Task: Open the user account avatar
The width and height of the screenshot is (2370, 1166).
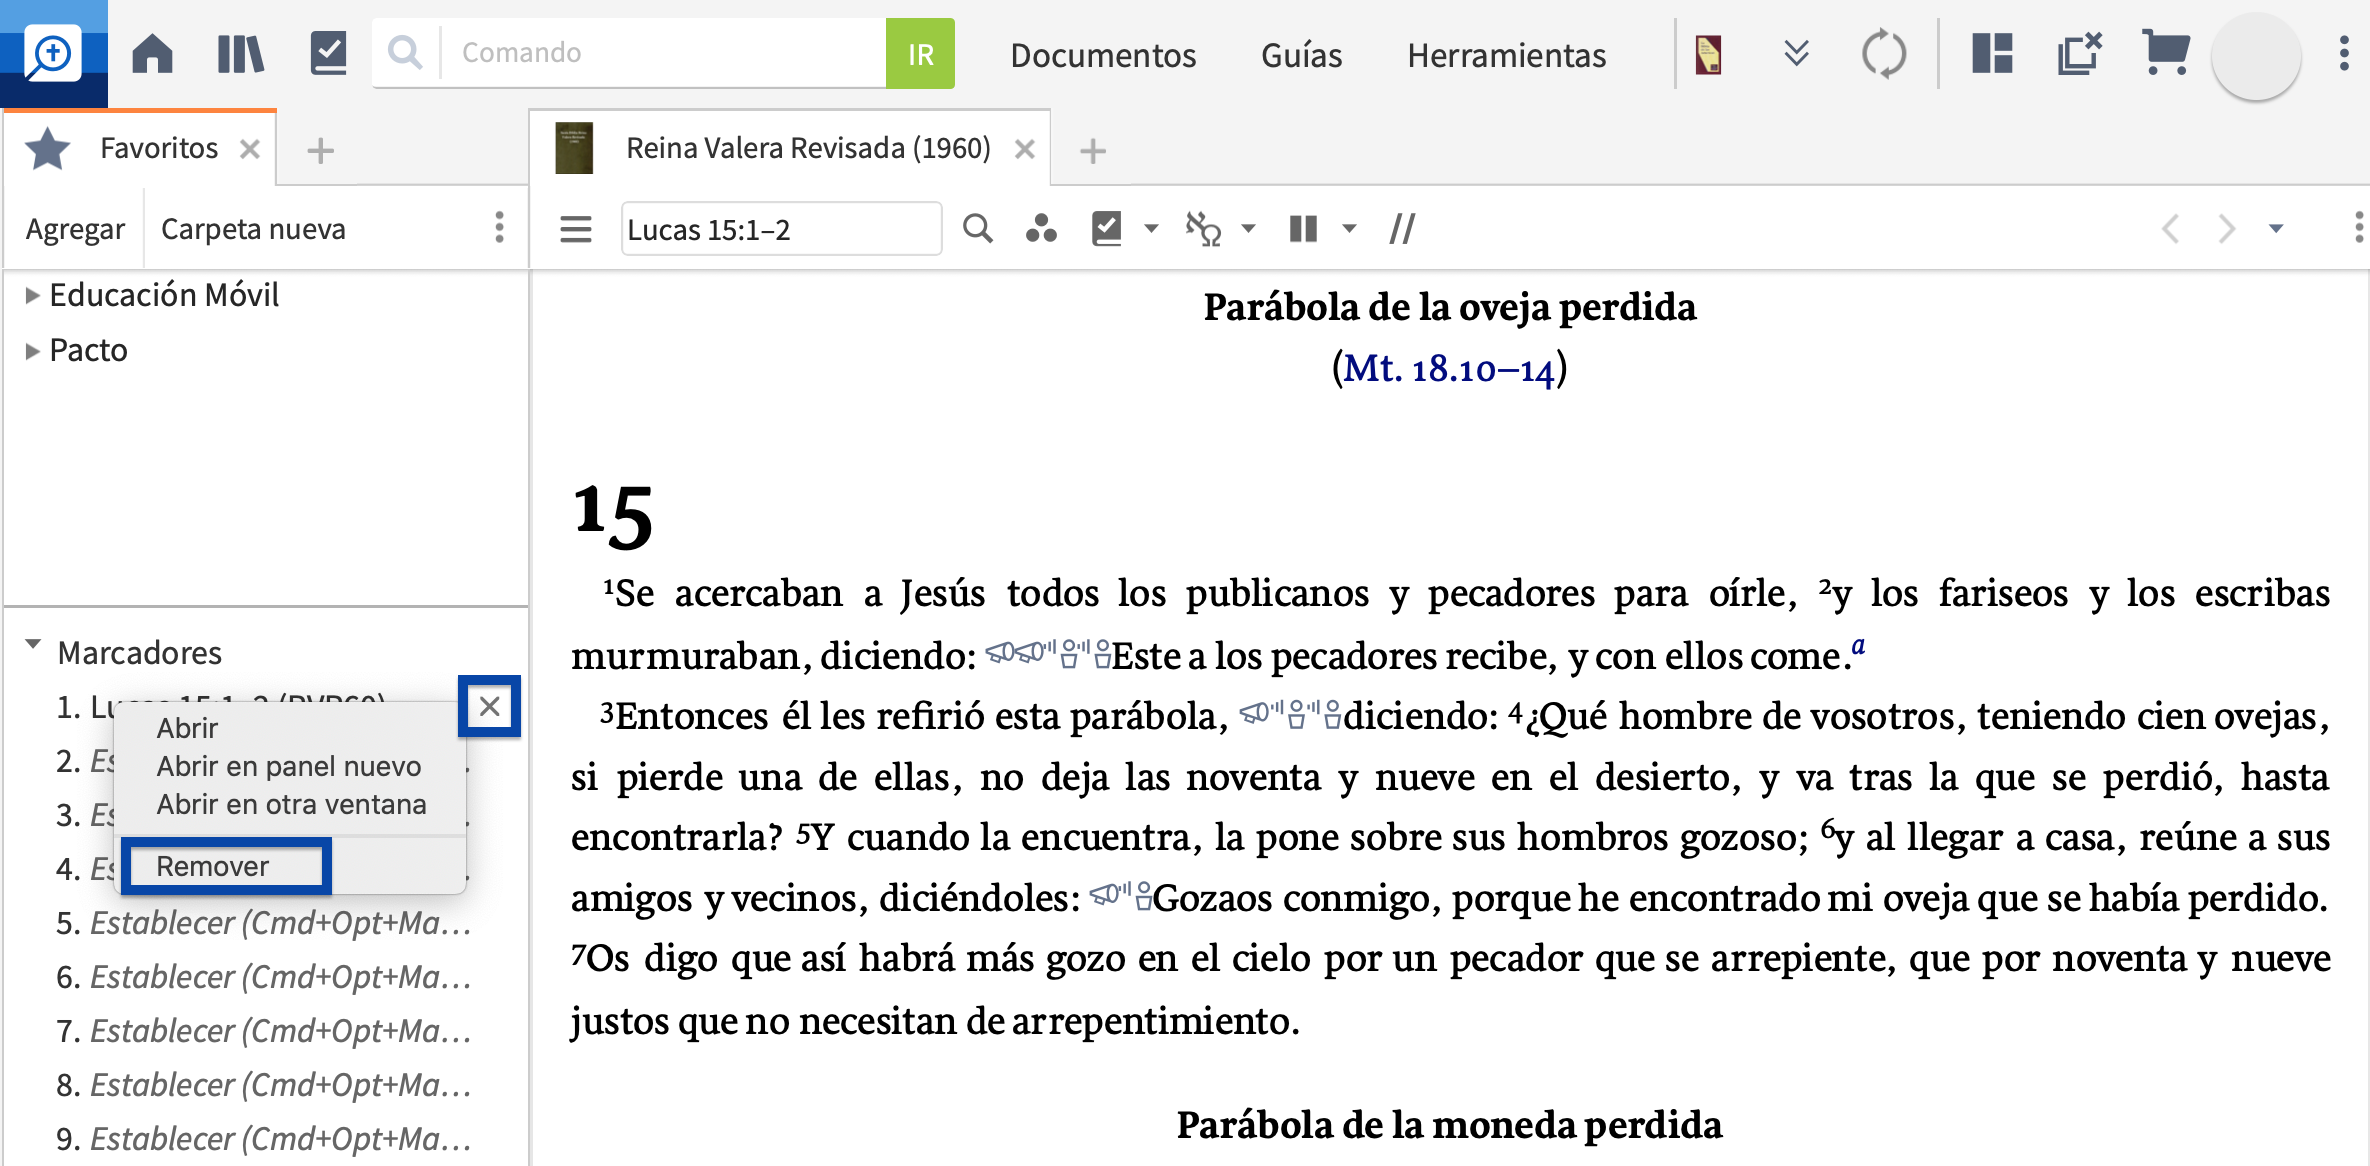Action: (2256, 55)
